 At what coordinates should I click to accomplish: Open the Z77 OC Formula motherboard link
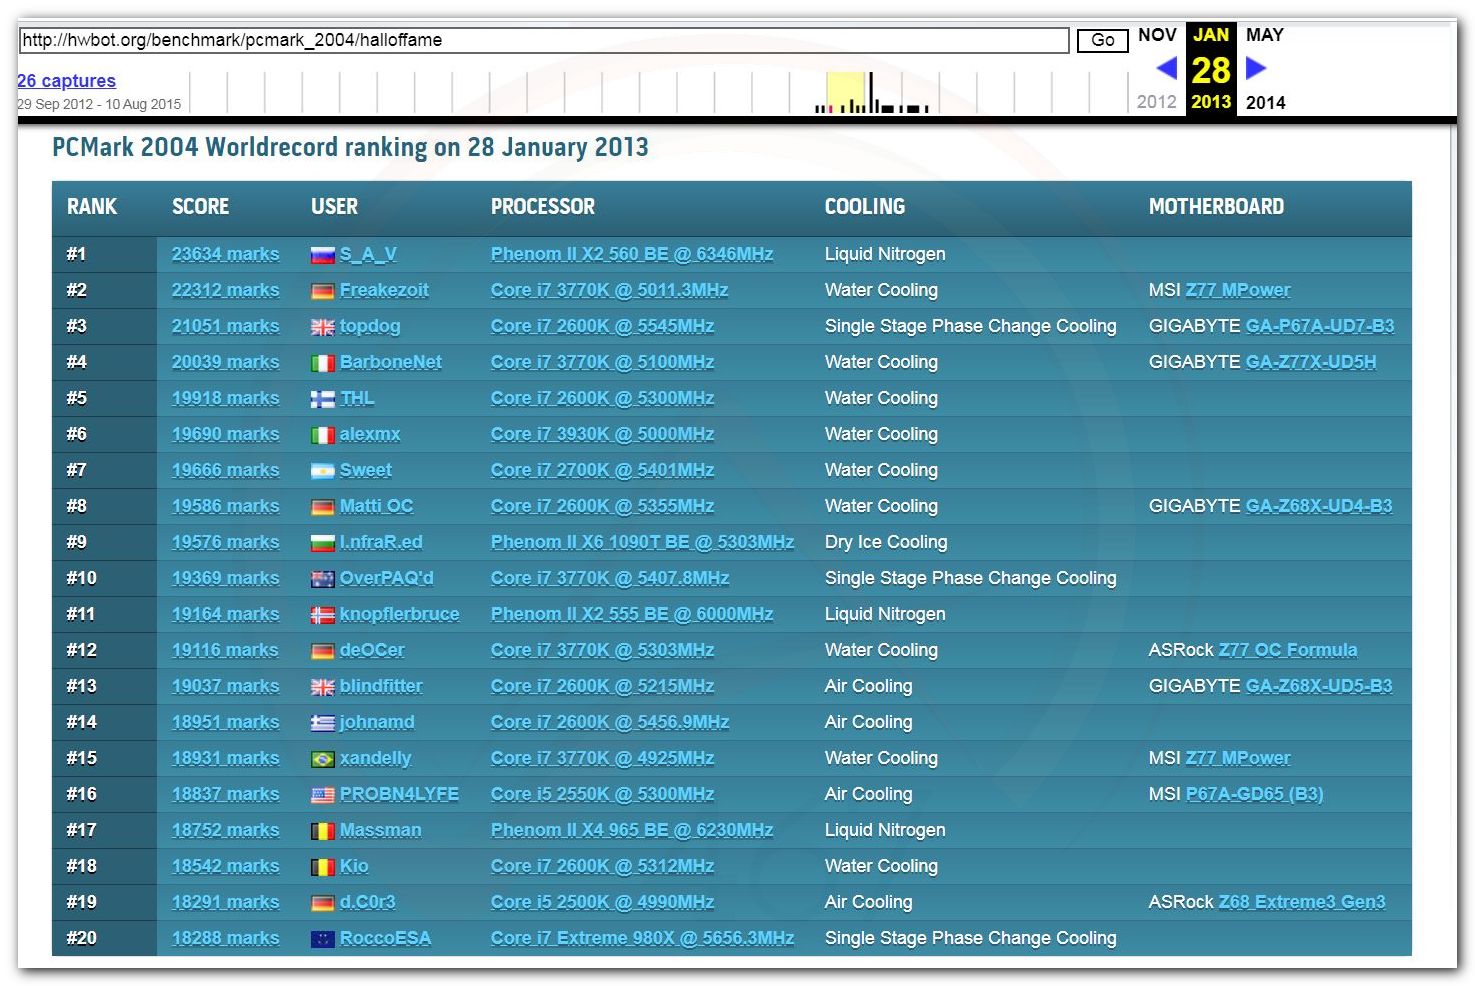click(1287, 650)
